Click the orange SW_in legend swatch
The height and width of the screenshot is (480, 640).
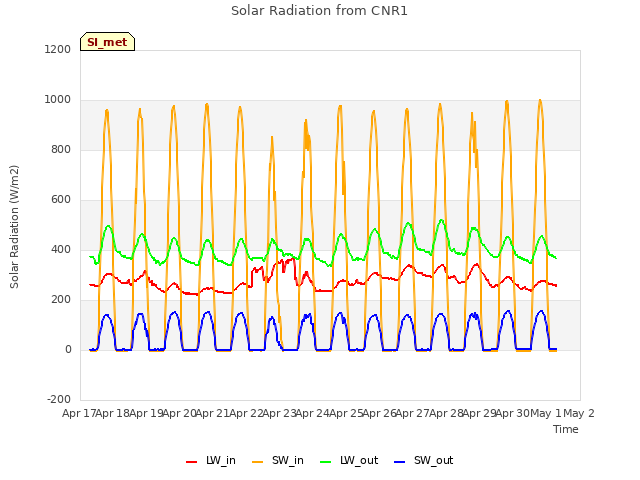click(x=258, y=462)
